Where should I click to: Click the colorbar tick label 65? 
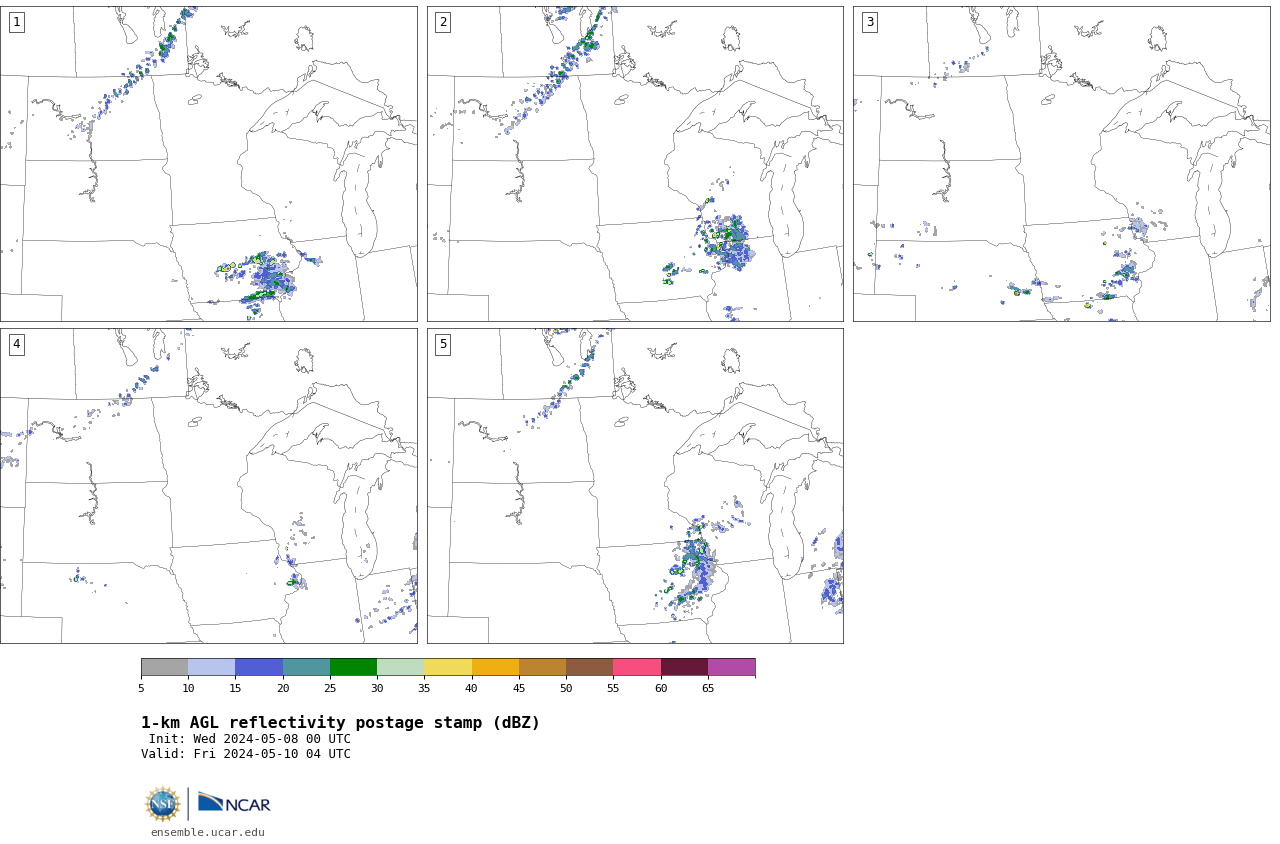pos(708,688)
